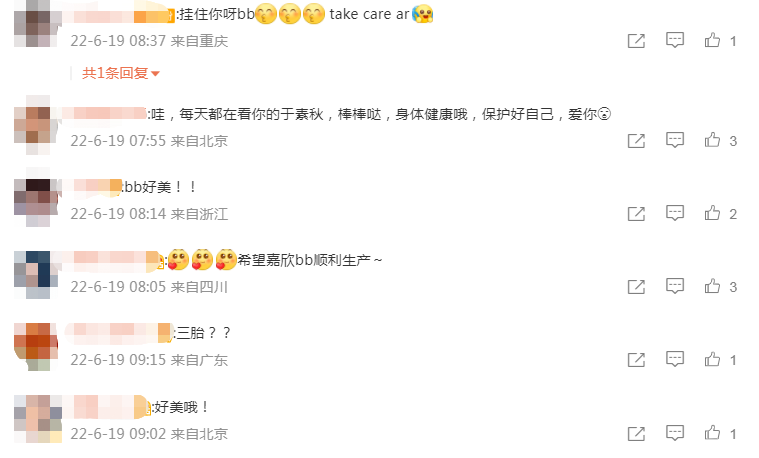The width and height of the screenshot is (759, 458).
Task: Like the '三胎？？' comment from 广东
Action: coord(713,360)
